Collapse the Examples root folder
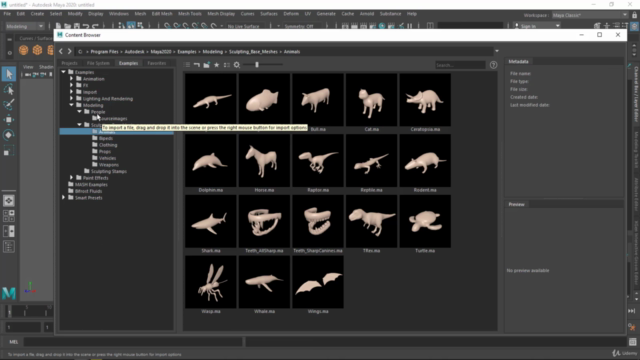Image resolution: width=640 pixels, height=360 pixels. (63, 72)
